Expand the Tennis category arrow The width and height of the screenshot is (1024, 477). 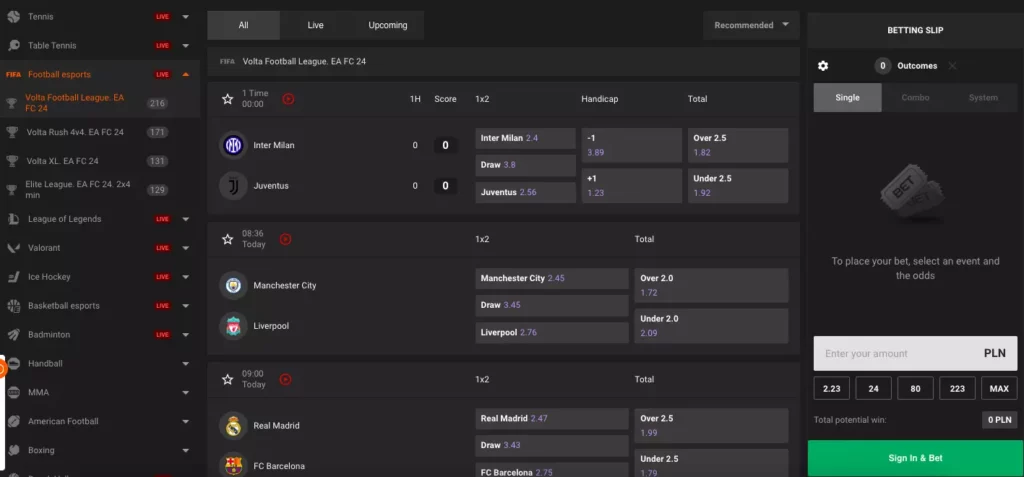(185, 16)
